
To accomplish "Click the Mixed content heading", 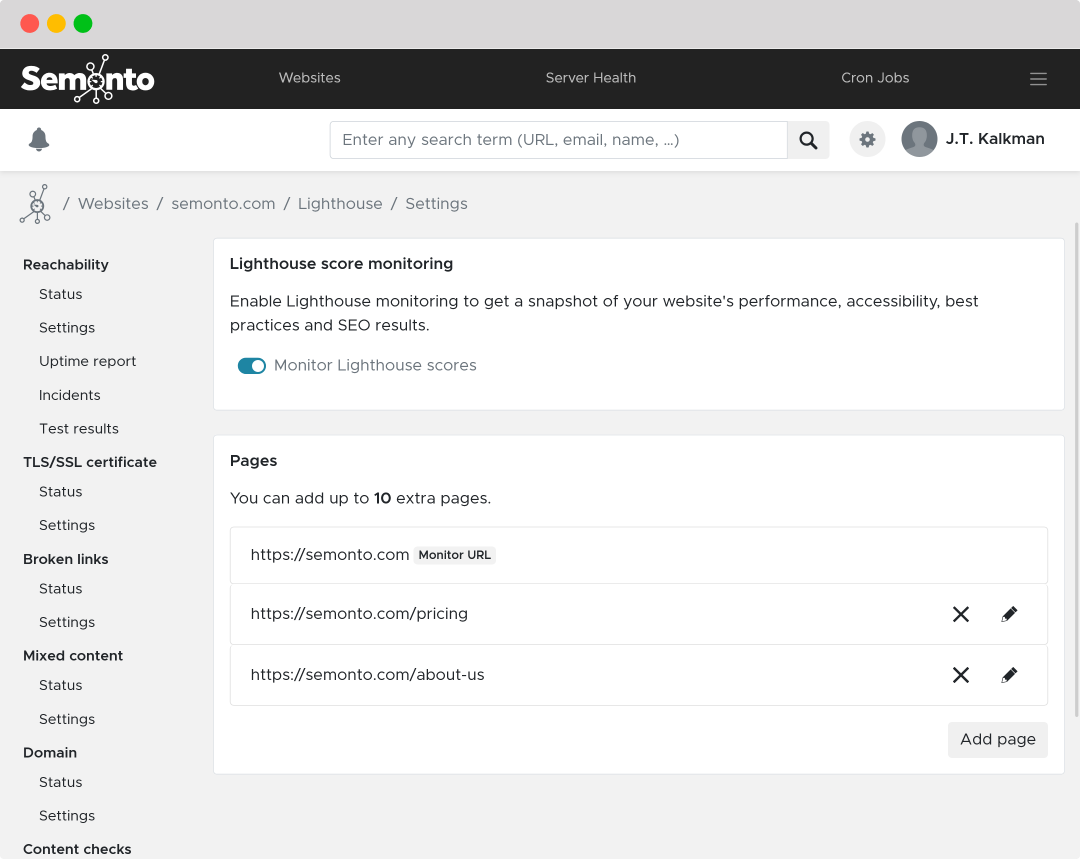I will (x=73, y=656).
